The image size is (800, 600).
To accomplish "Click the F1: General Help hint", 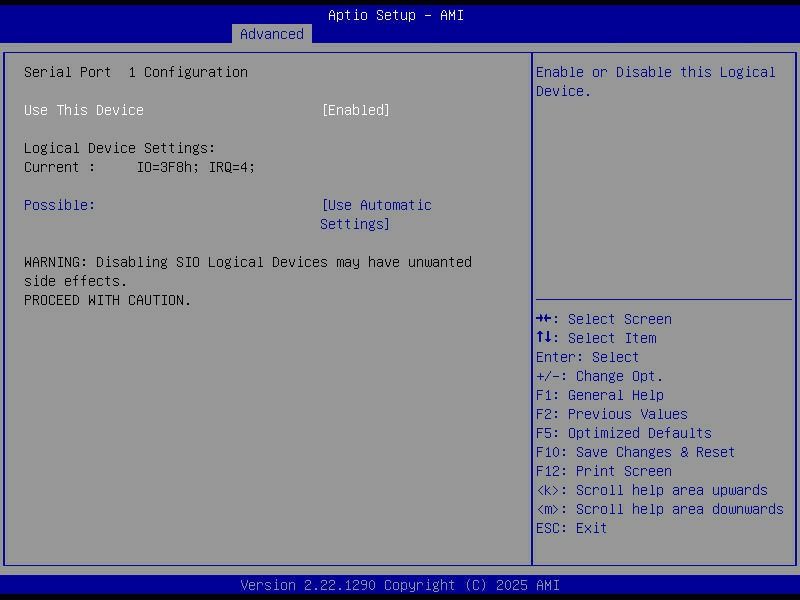I will point(599,395).
